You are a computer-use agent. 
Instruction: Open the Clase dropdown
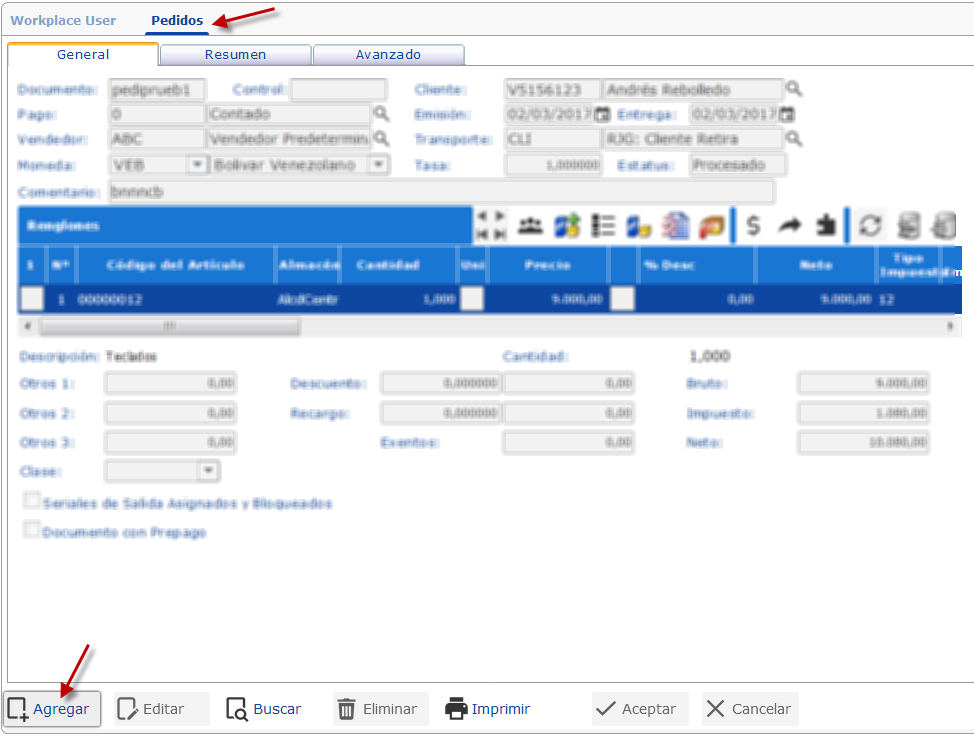(208, 471)
